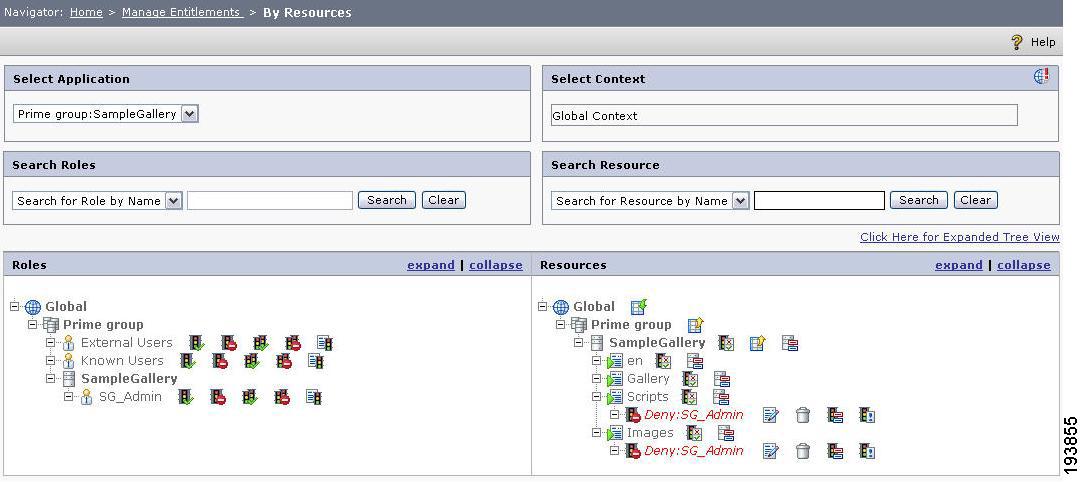Image resolution: width=1084 pixels, height=482 pixels.
Task: Click Known Users document with traffic light icon
Action: click(316, 360)
